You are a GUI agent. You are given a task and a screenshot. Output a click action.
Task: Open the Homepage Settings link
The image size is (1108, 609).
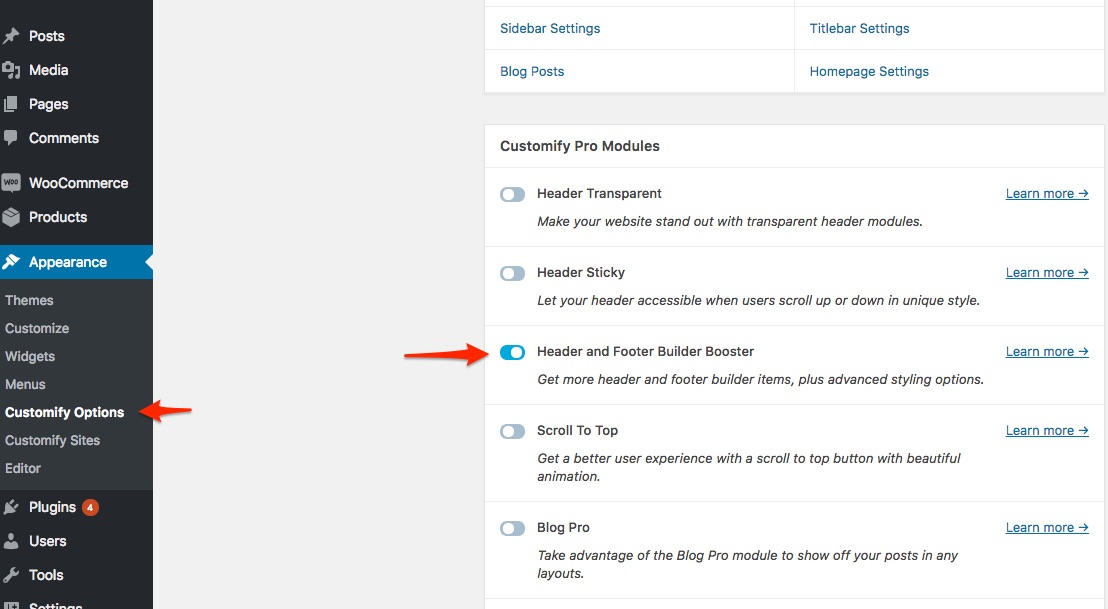[x=869, y=71]
